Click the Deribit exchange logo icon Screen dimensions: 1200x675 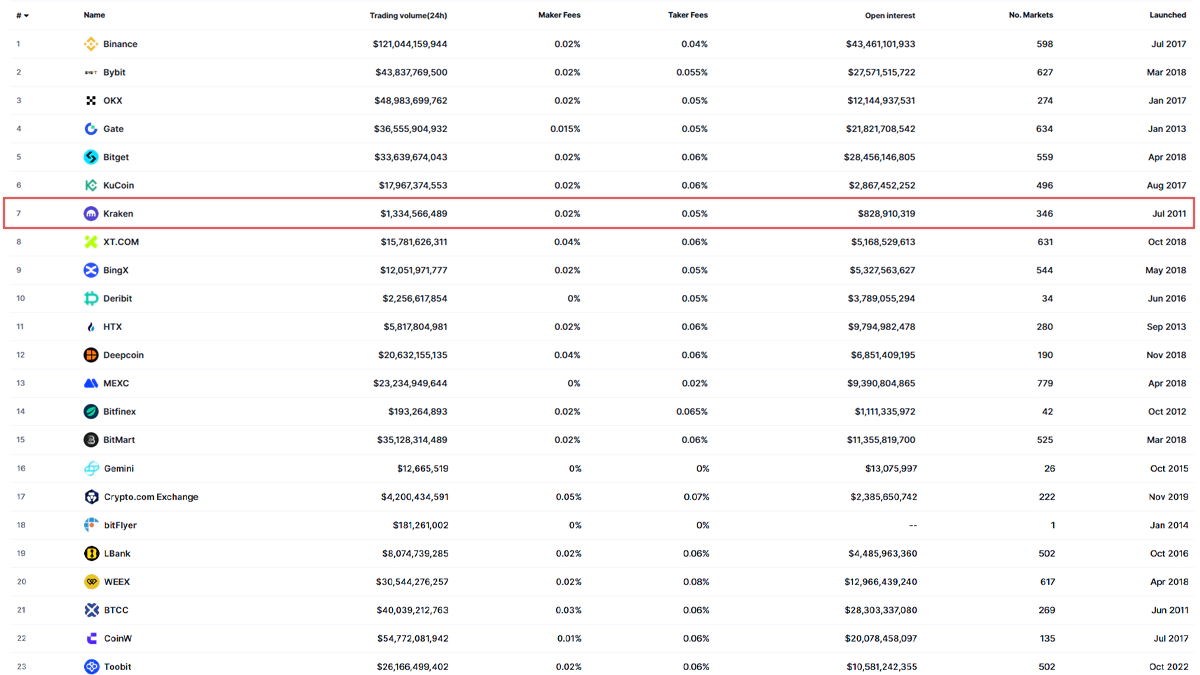(x=91, y=299)
